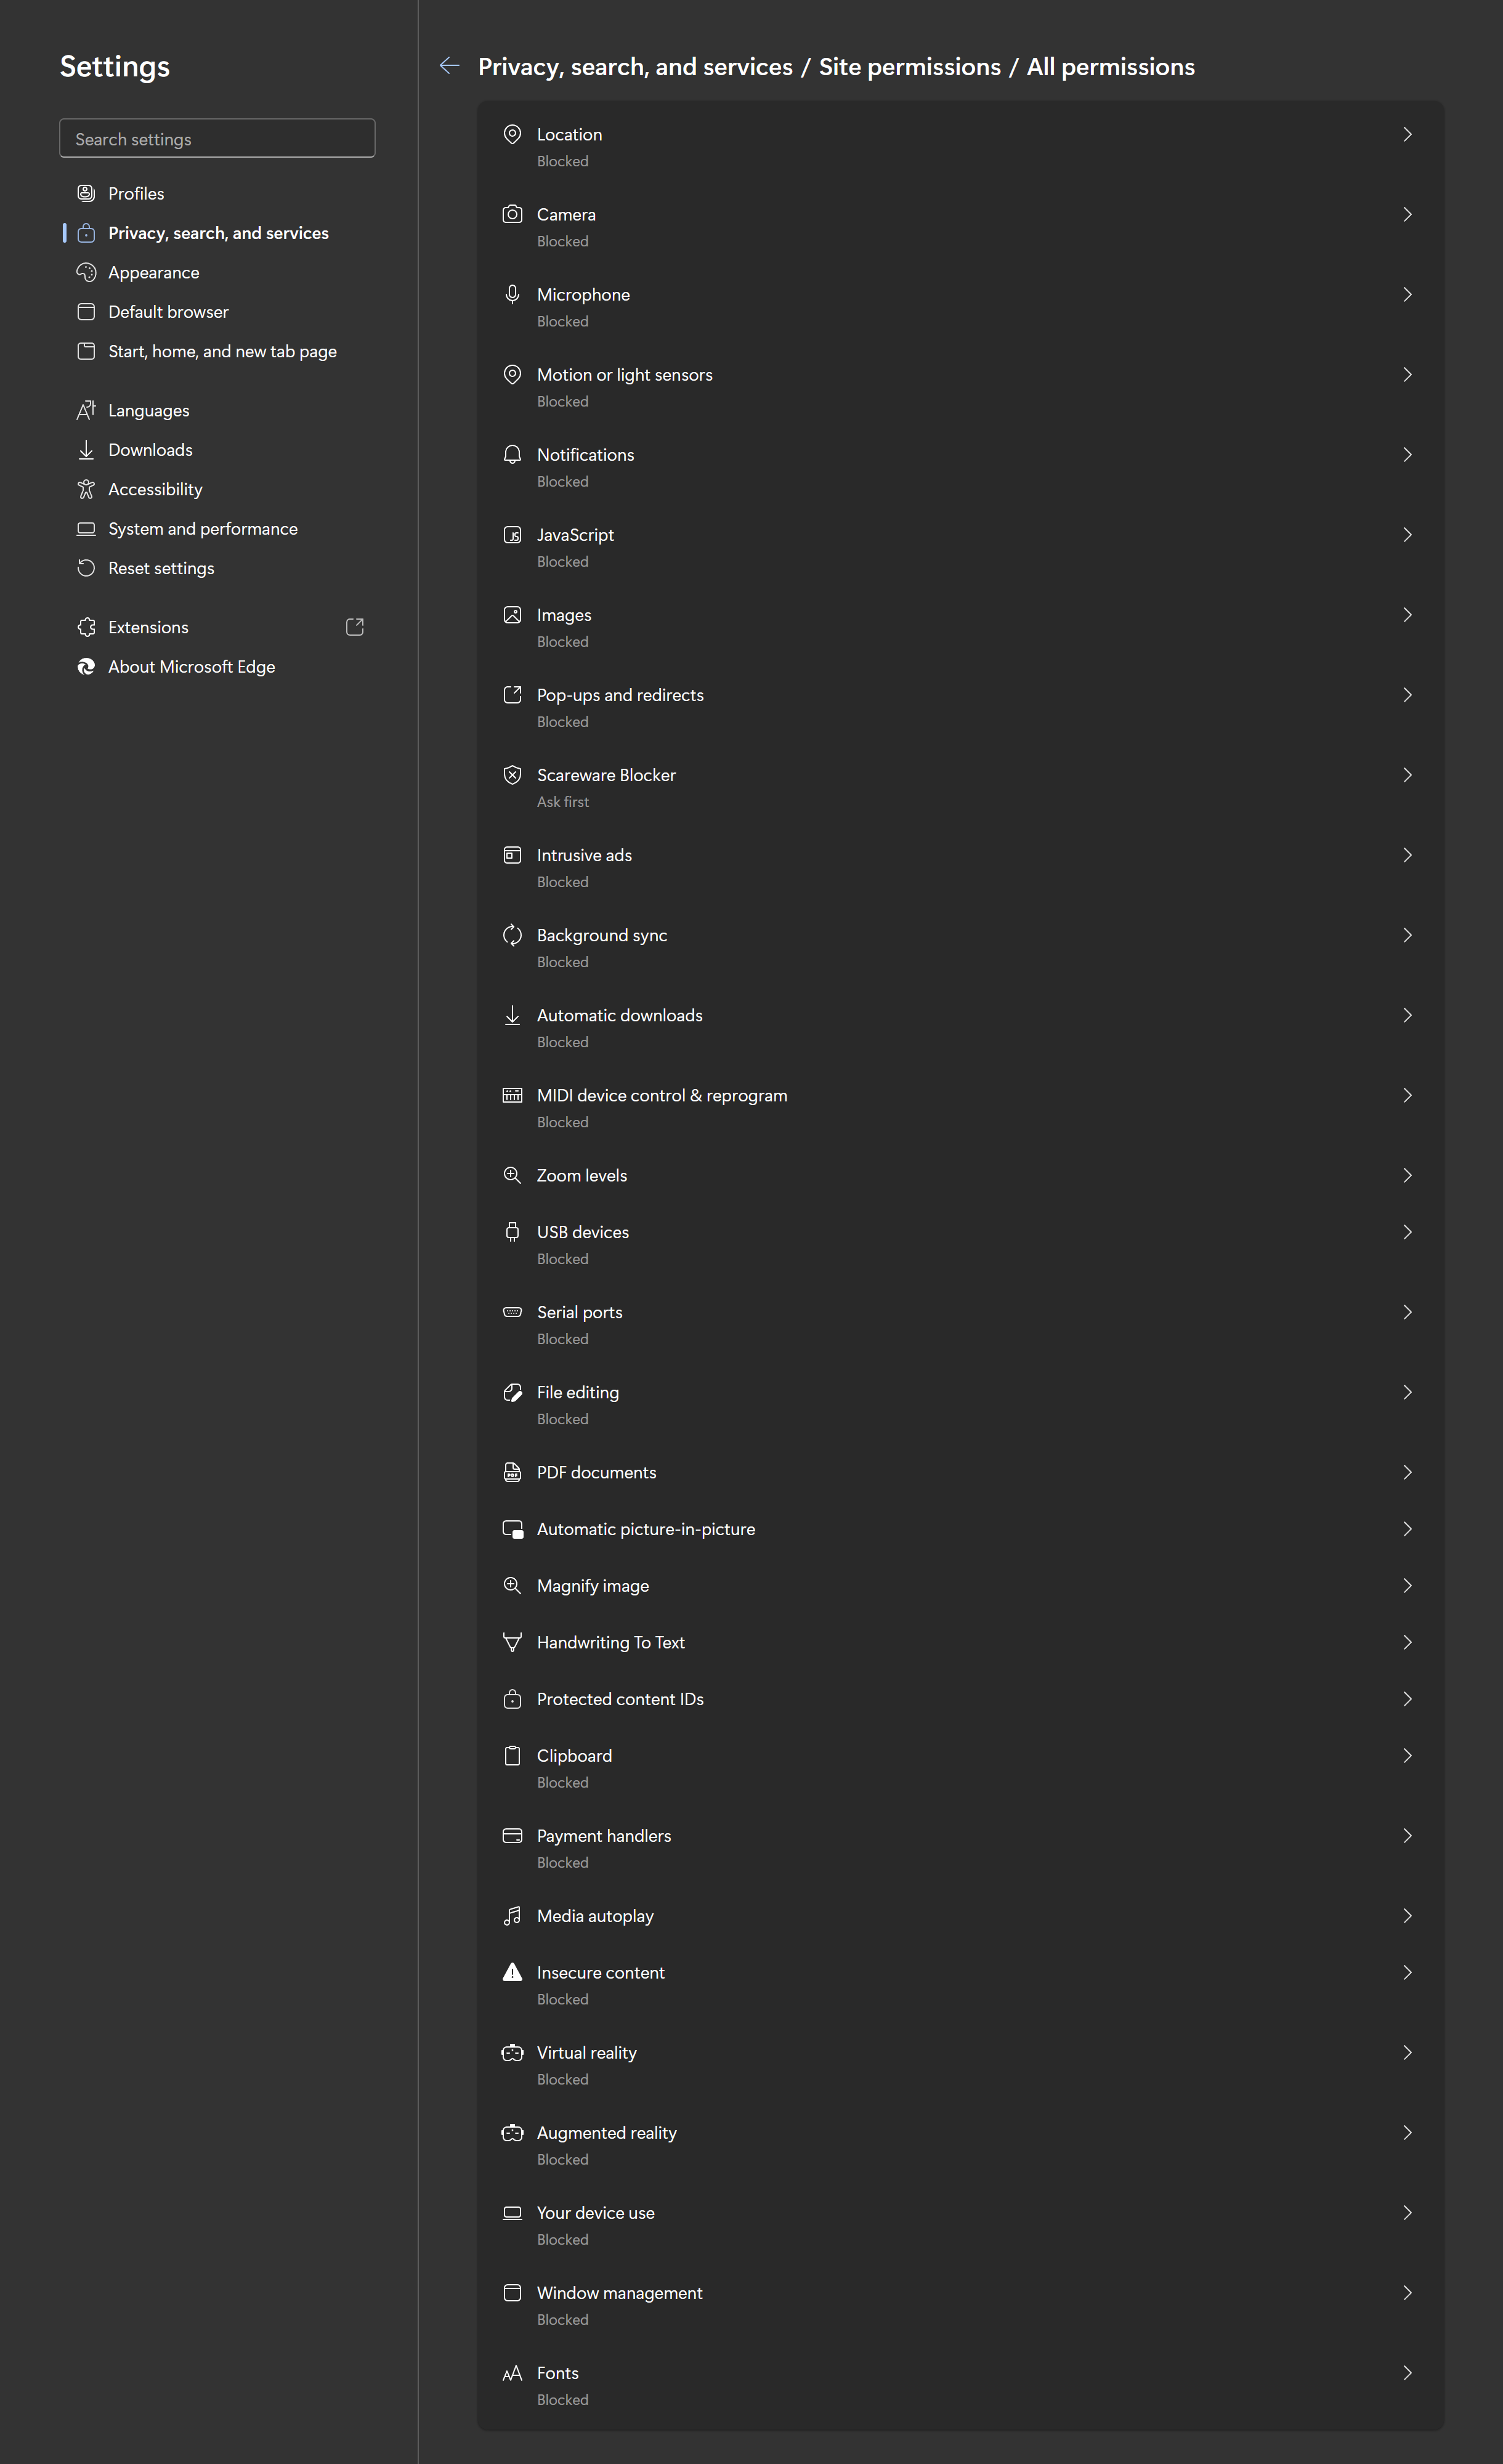1503x2464 pixels.
Task: Click the Serial ports icon
Action: [512, 1311]
